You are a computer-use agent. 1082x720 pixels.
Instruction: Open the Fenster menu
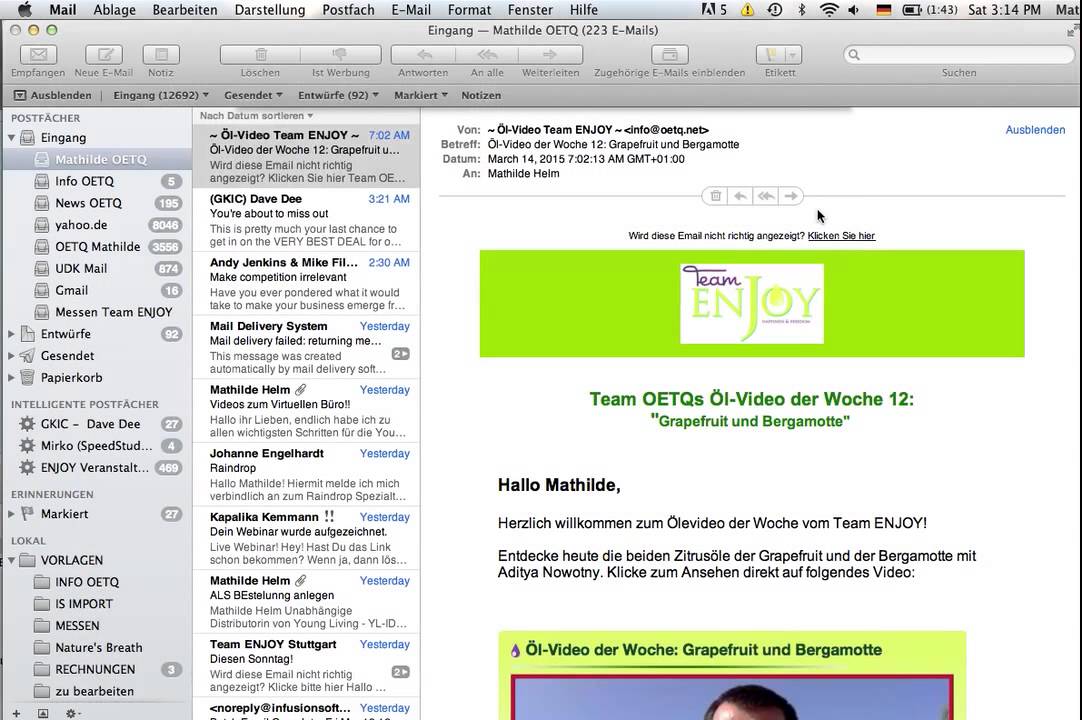coord(530,10)
